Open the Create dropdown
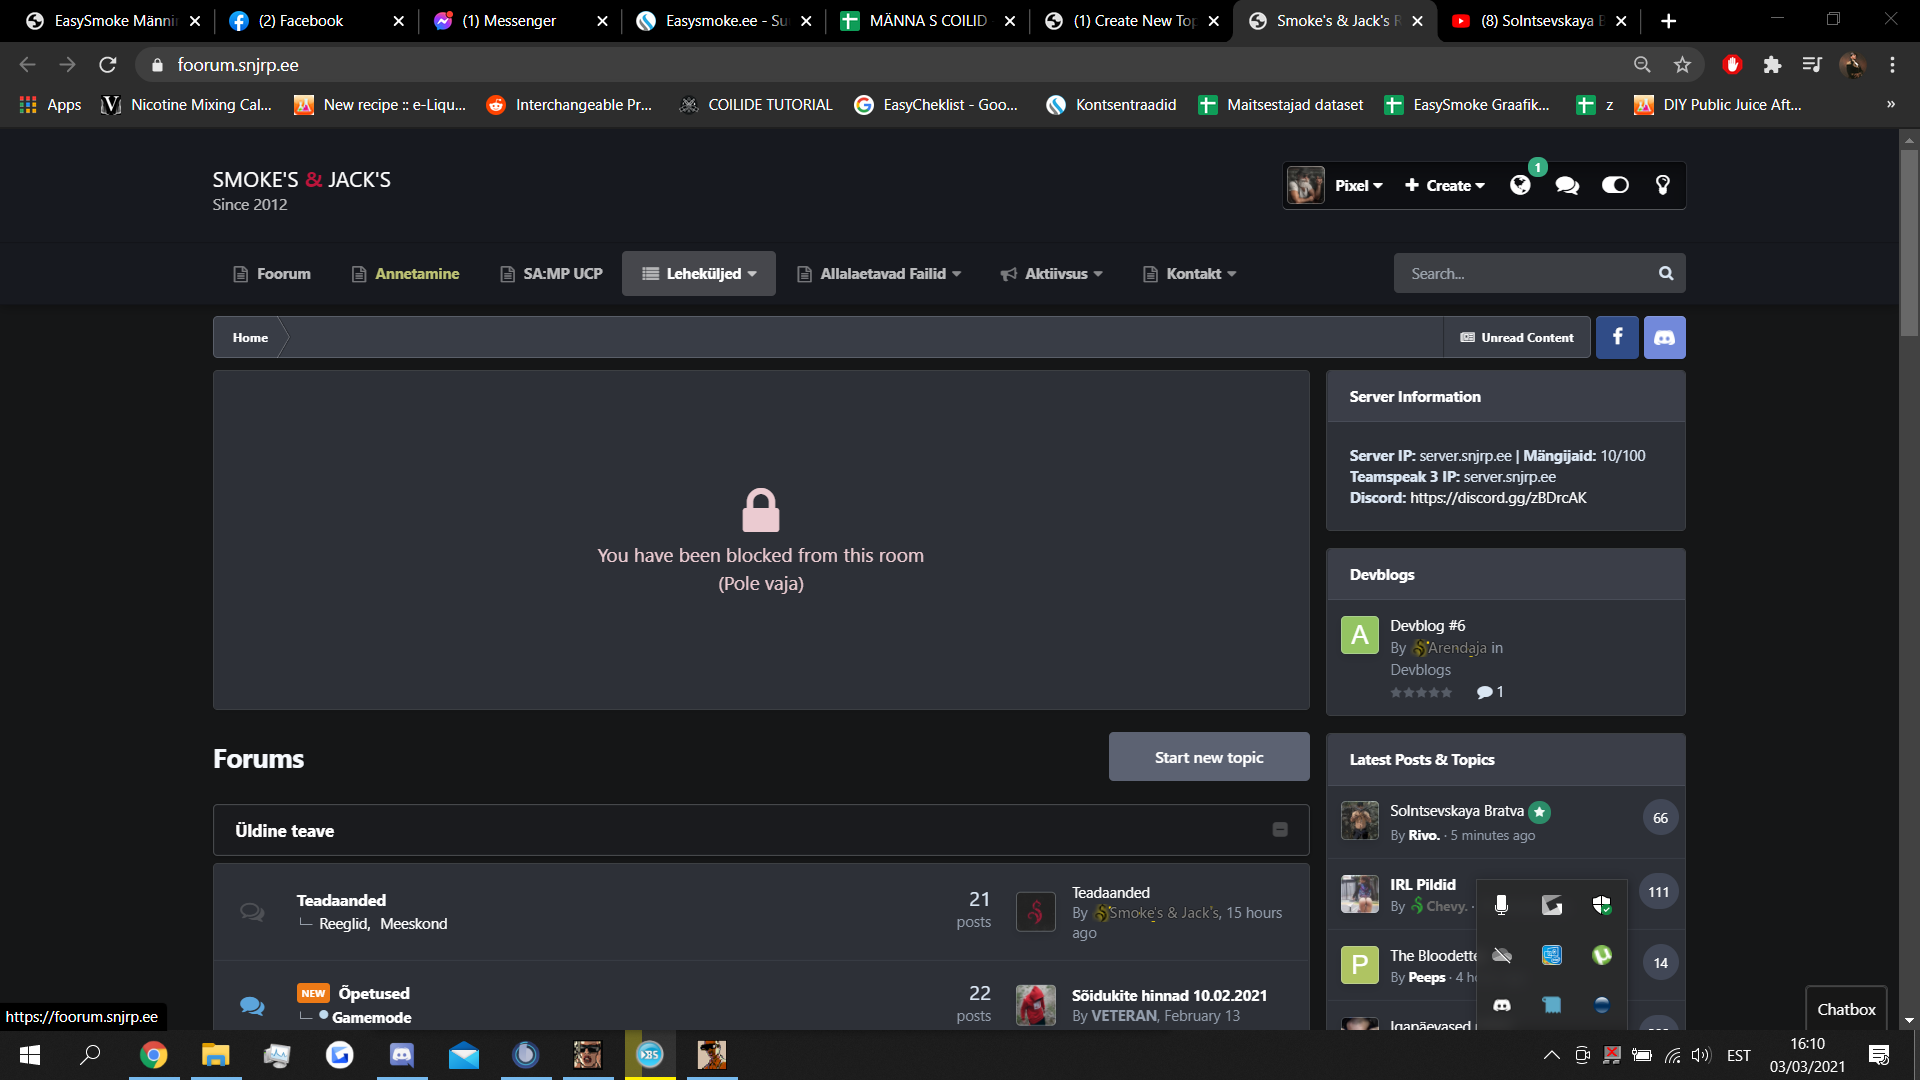This screenshot has width=1920, height=1080. click(1445, 185)
